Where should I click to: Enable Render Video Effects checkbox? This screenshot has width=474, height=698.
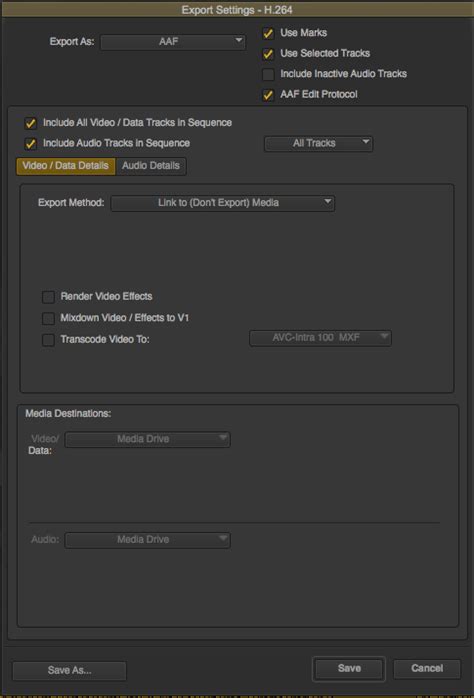48,297
